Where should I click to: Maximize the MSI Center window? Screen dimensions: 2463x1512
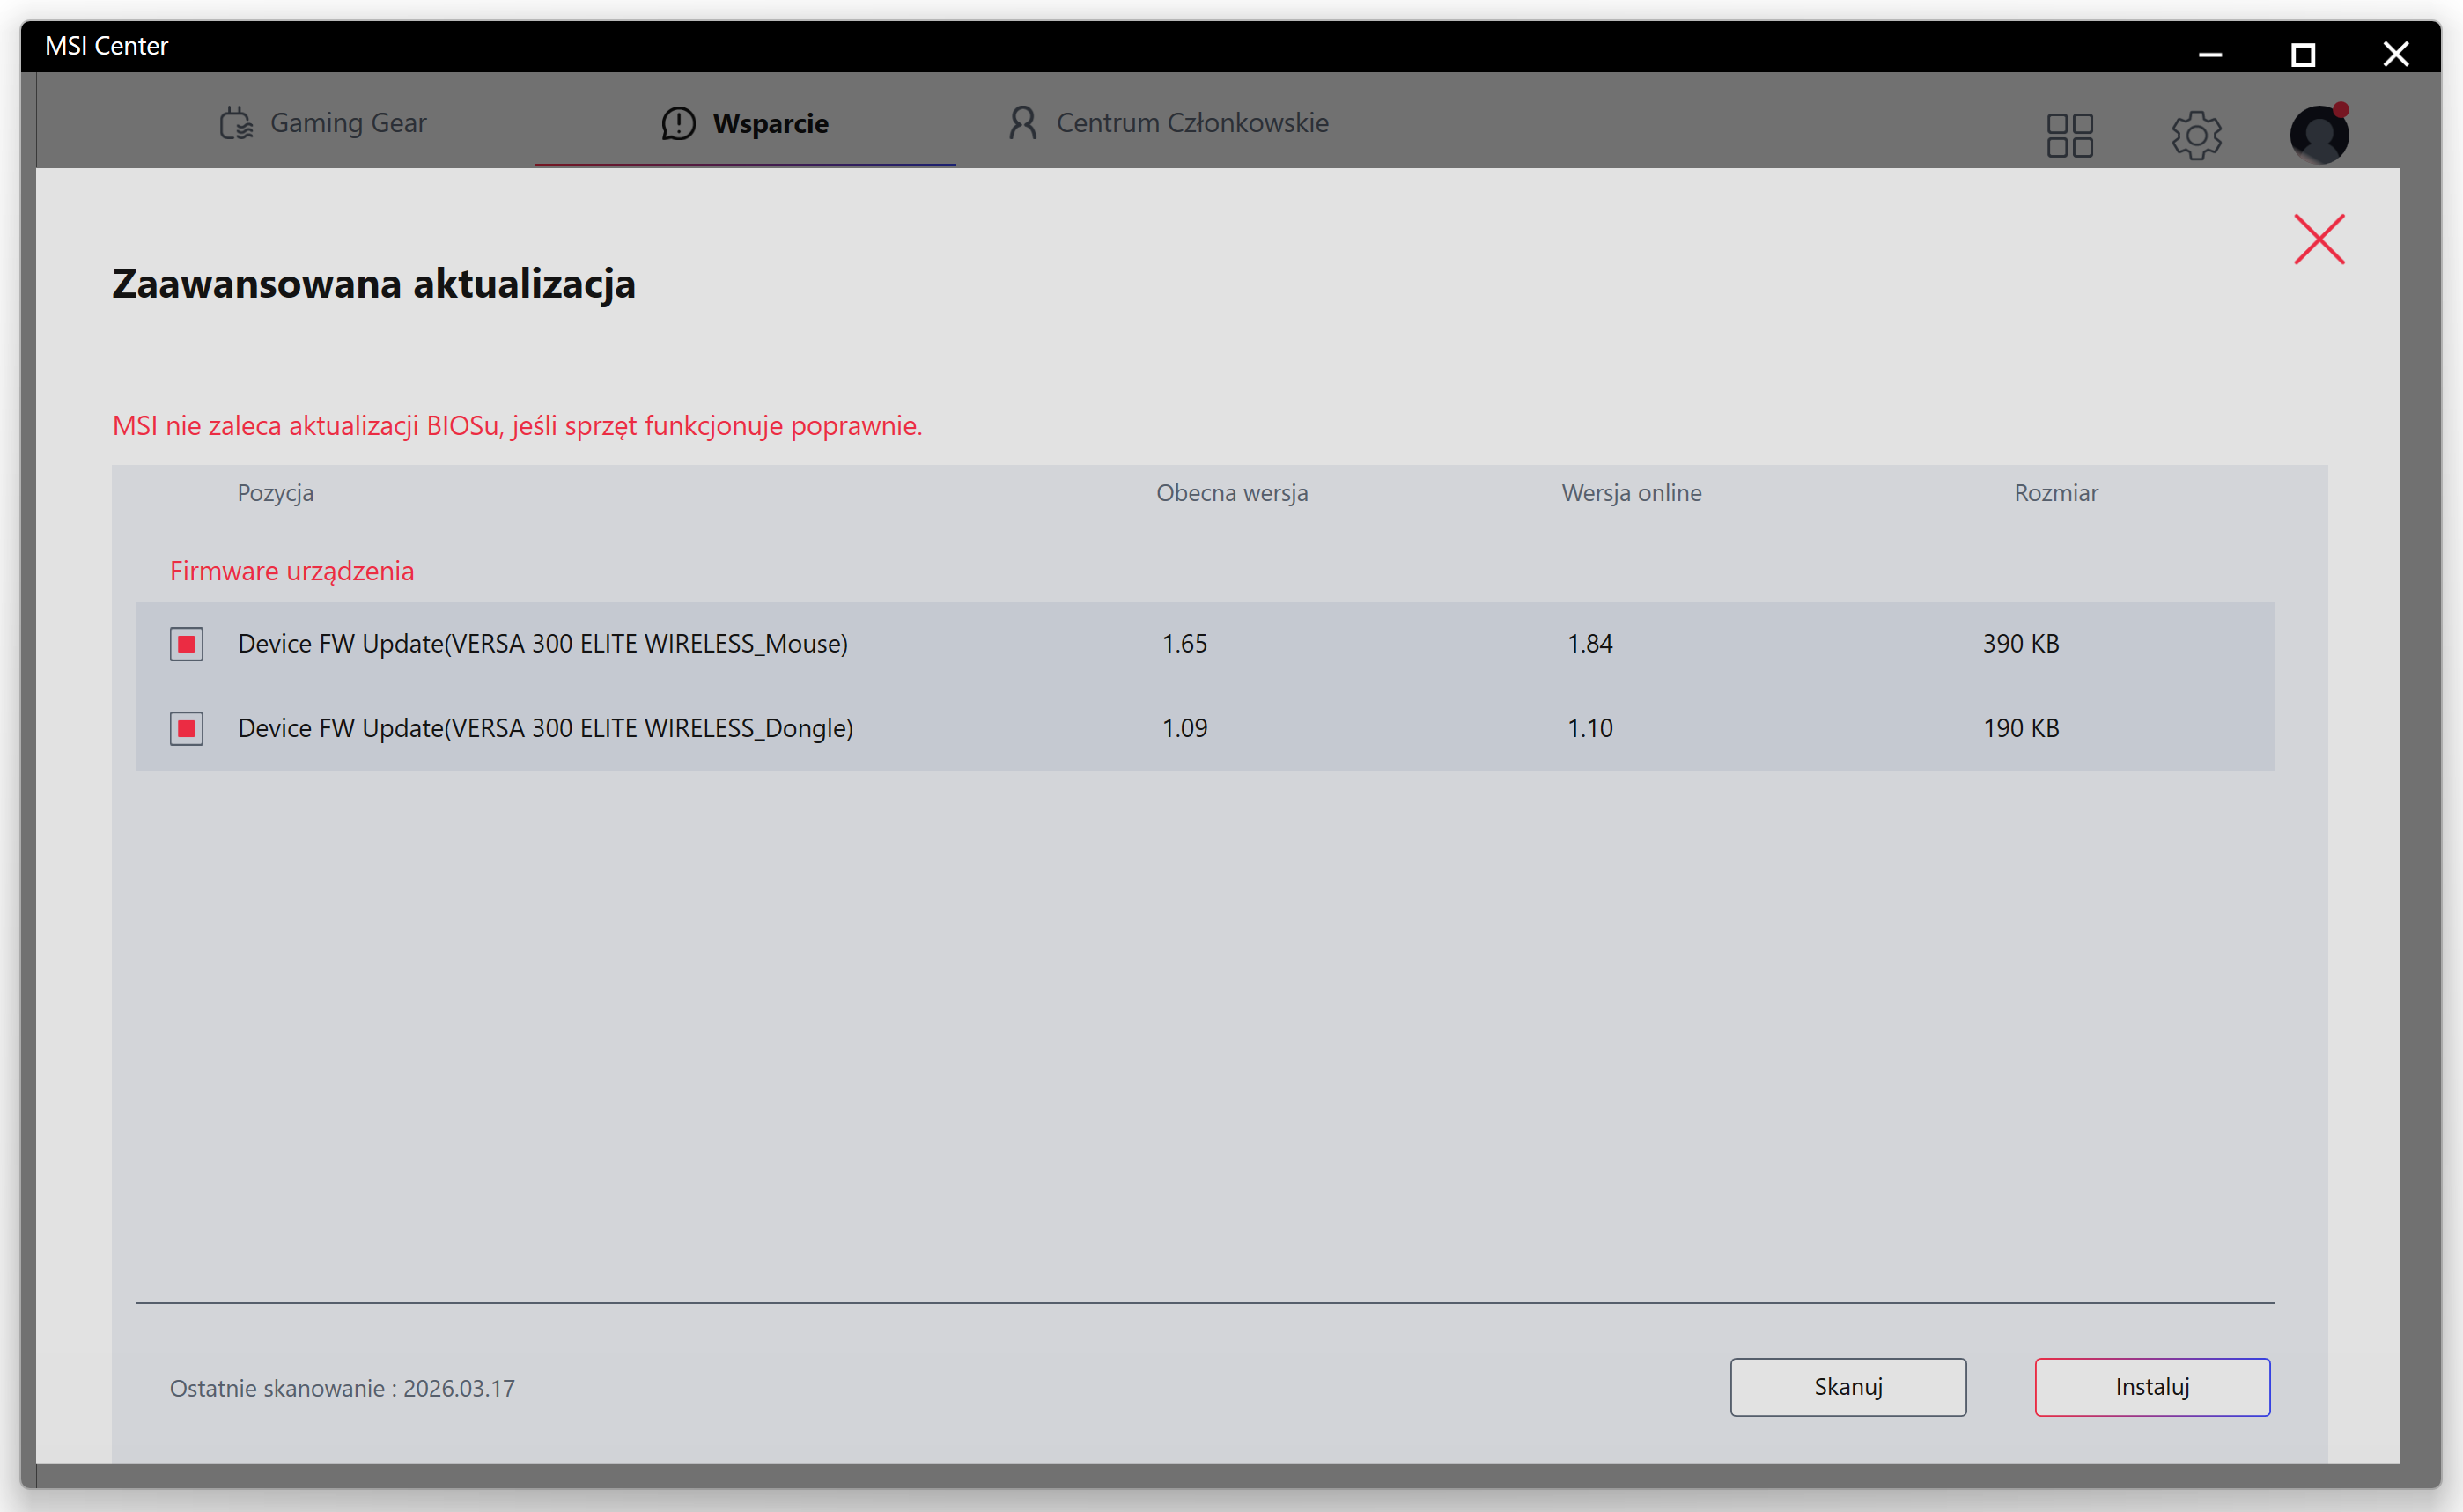(2302, 55)
